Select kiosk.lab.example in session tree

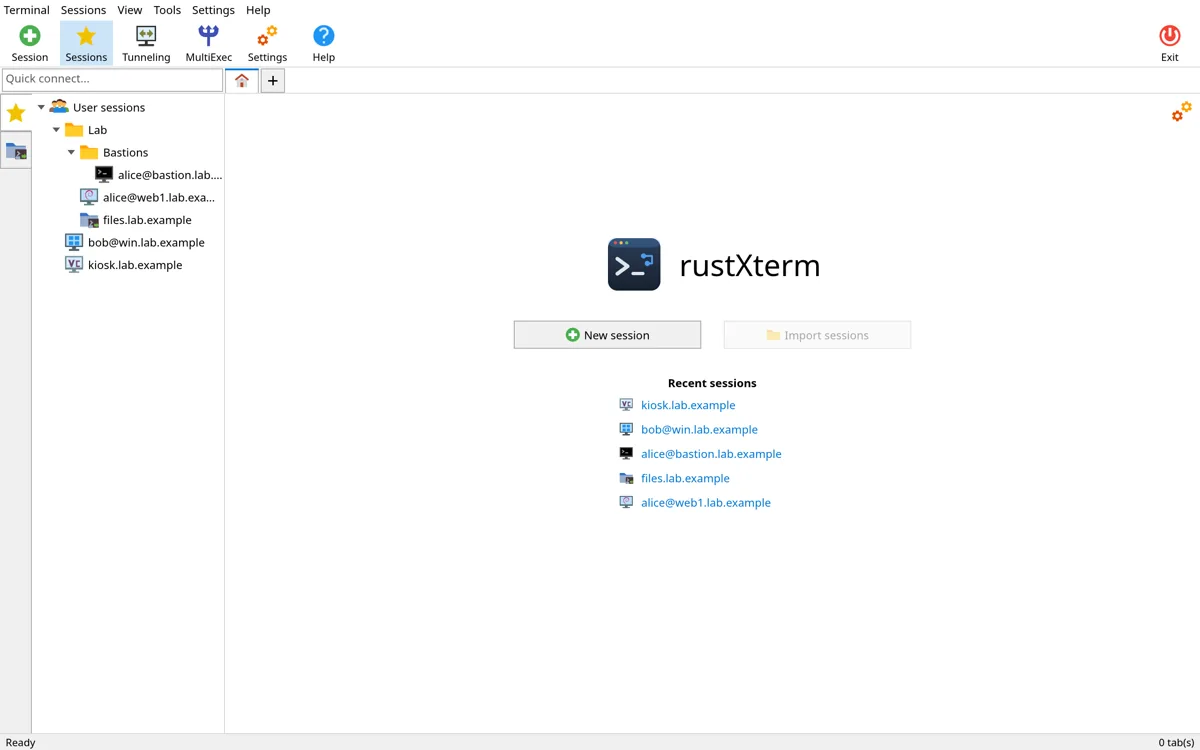coord(135,265)
